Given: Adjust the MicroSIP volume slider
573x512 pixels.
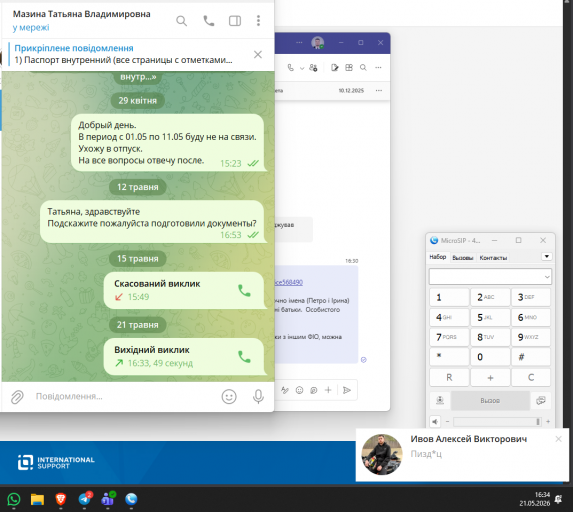Looking at the screenshot, I should point(497,422).
